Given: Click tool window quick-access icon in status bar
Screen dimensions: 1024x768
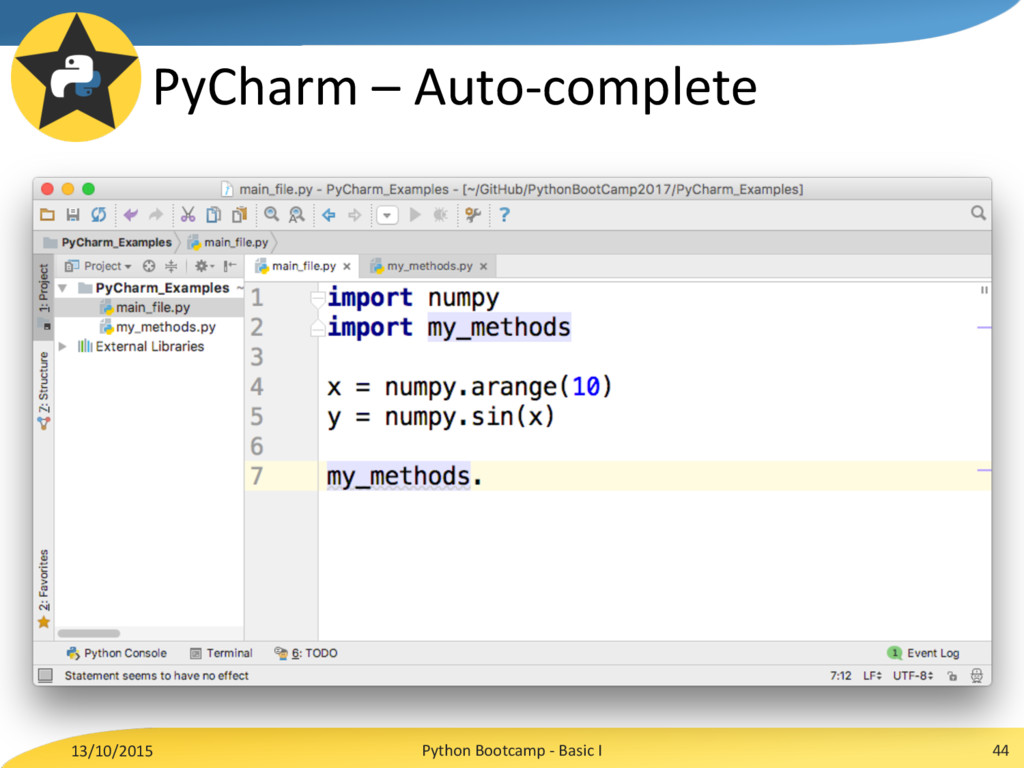Looking at the screenshot, I should tap(45, 675).
